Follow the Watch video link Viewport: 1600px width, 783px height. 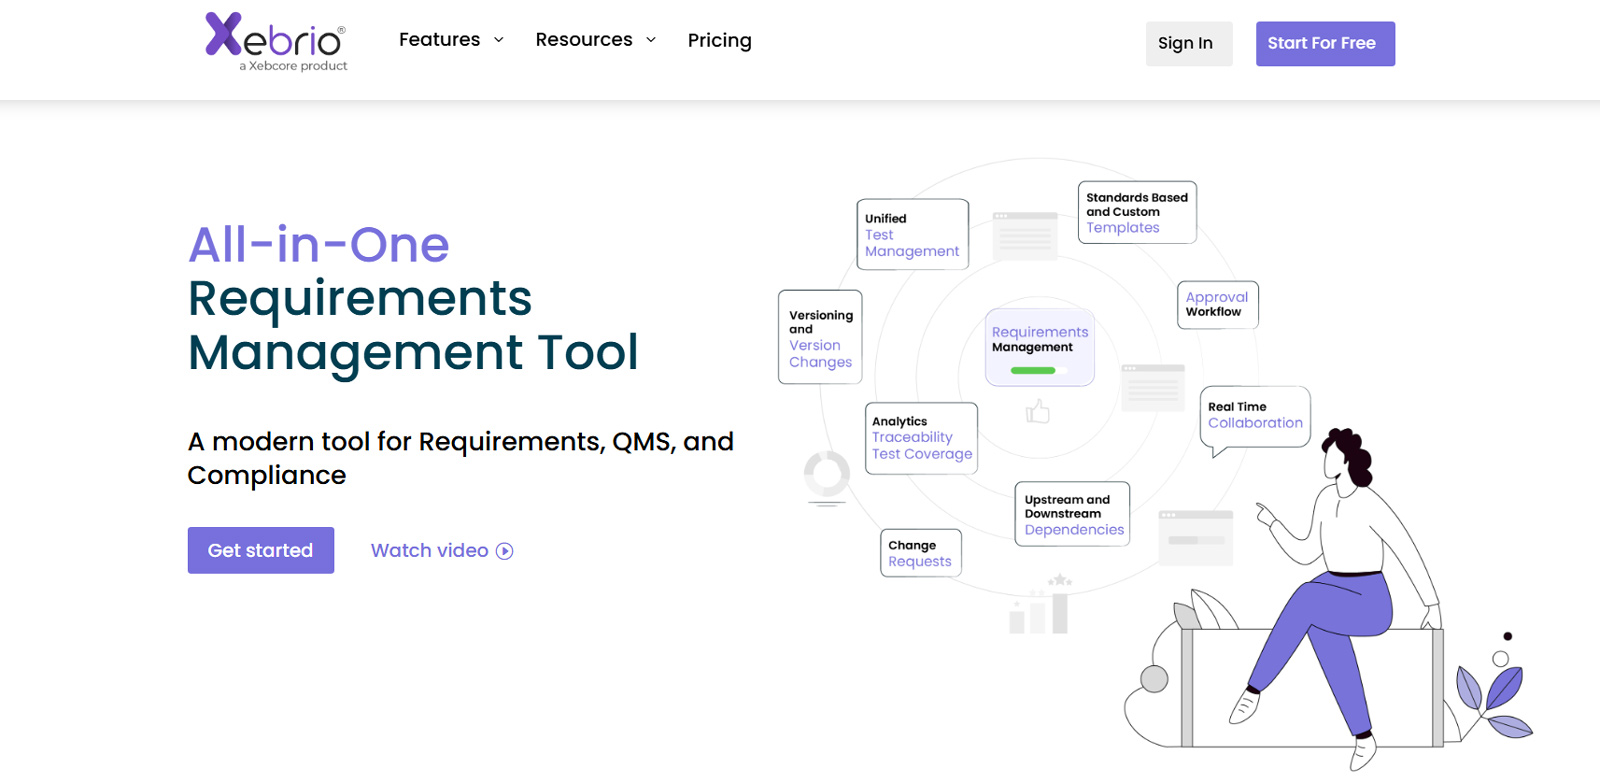[x=429, y=551]
